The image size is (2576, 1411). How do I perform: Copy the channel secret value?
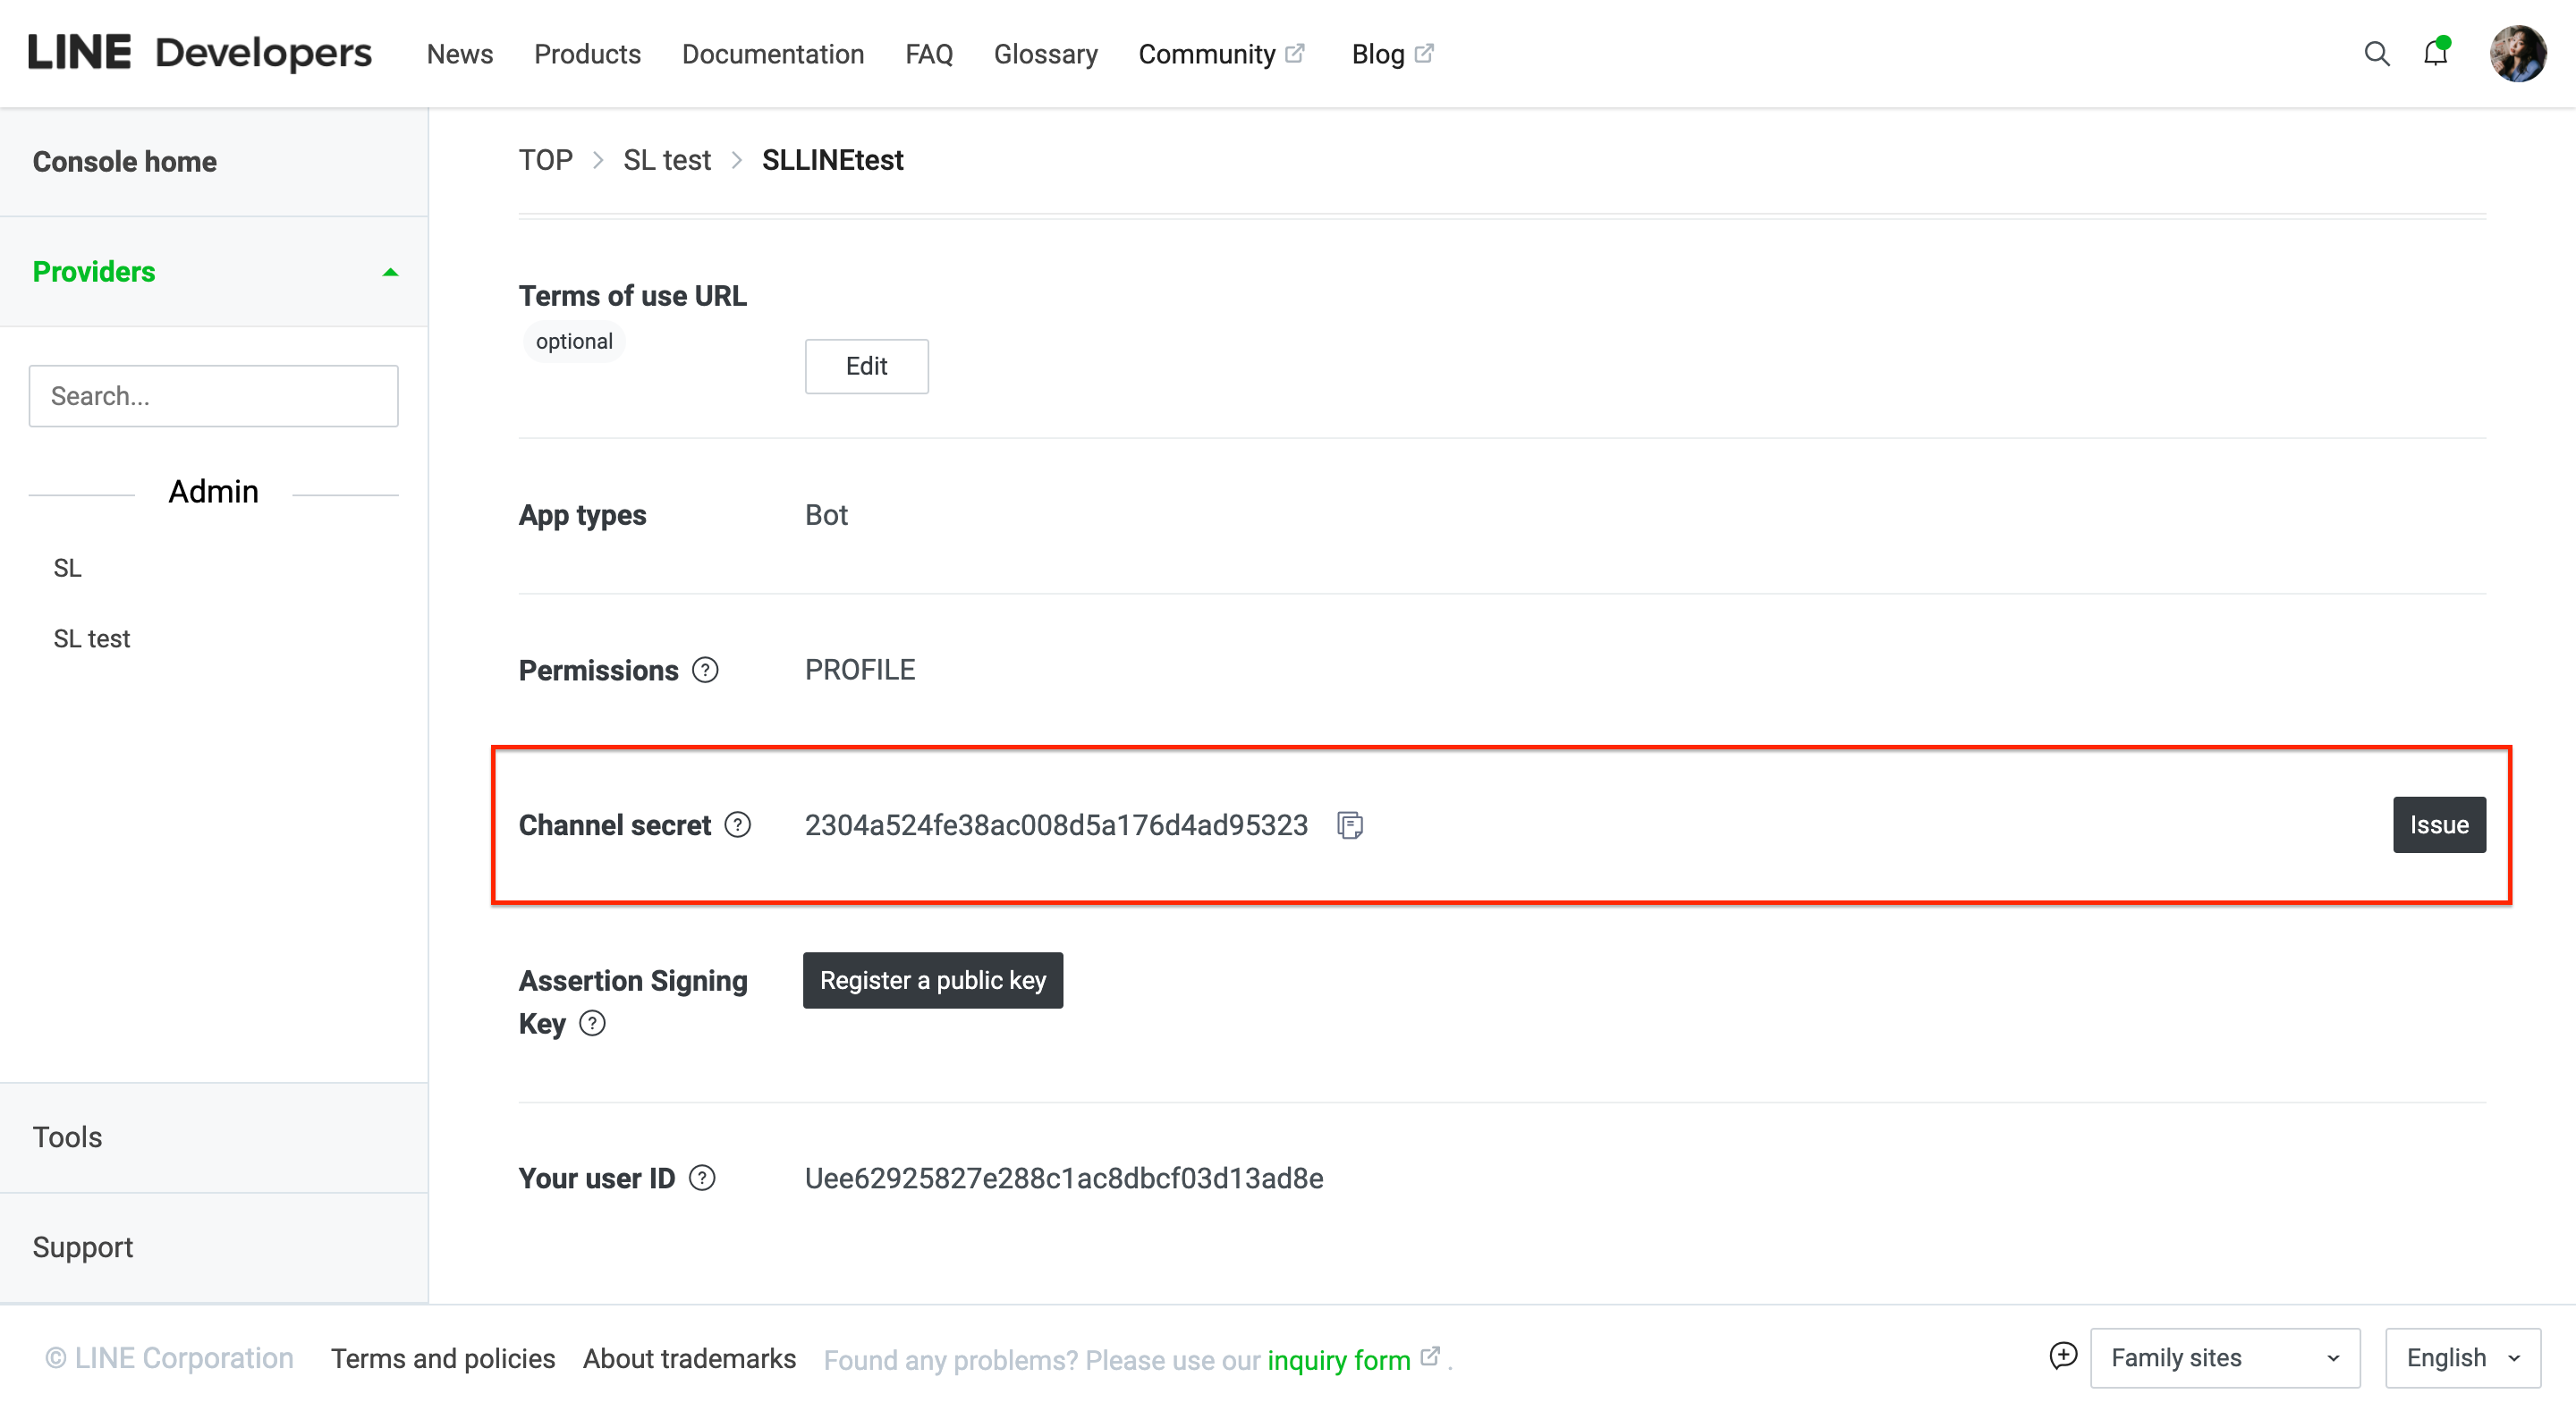(1350, 825)
